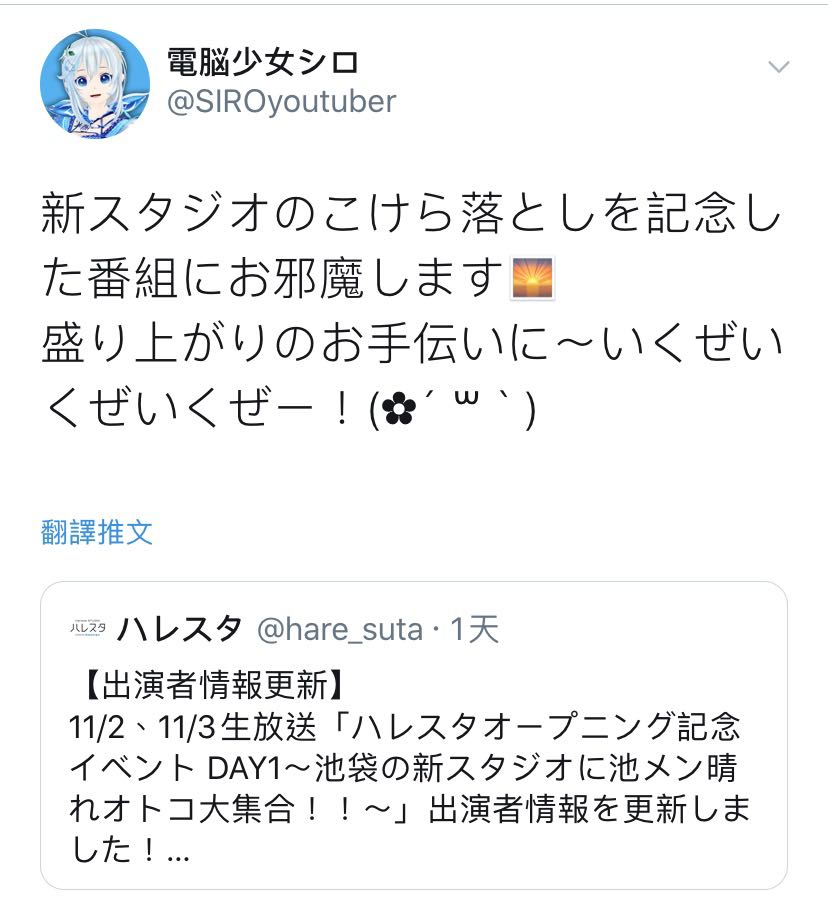
Task: Click the 盛り上がりのお手伝い text line
Action: [x=412, y=343]
